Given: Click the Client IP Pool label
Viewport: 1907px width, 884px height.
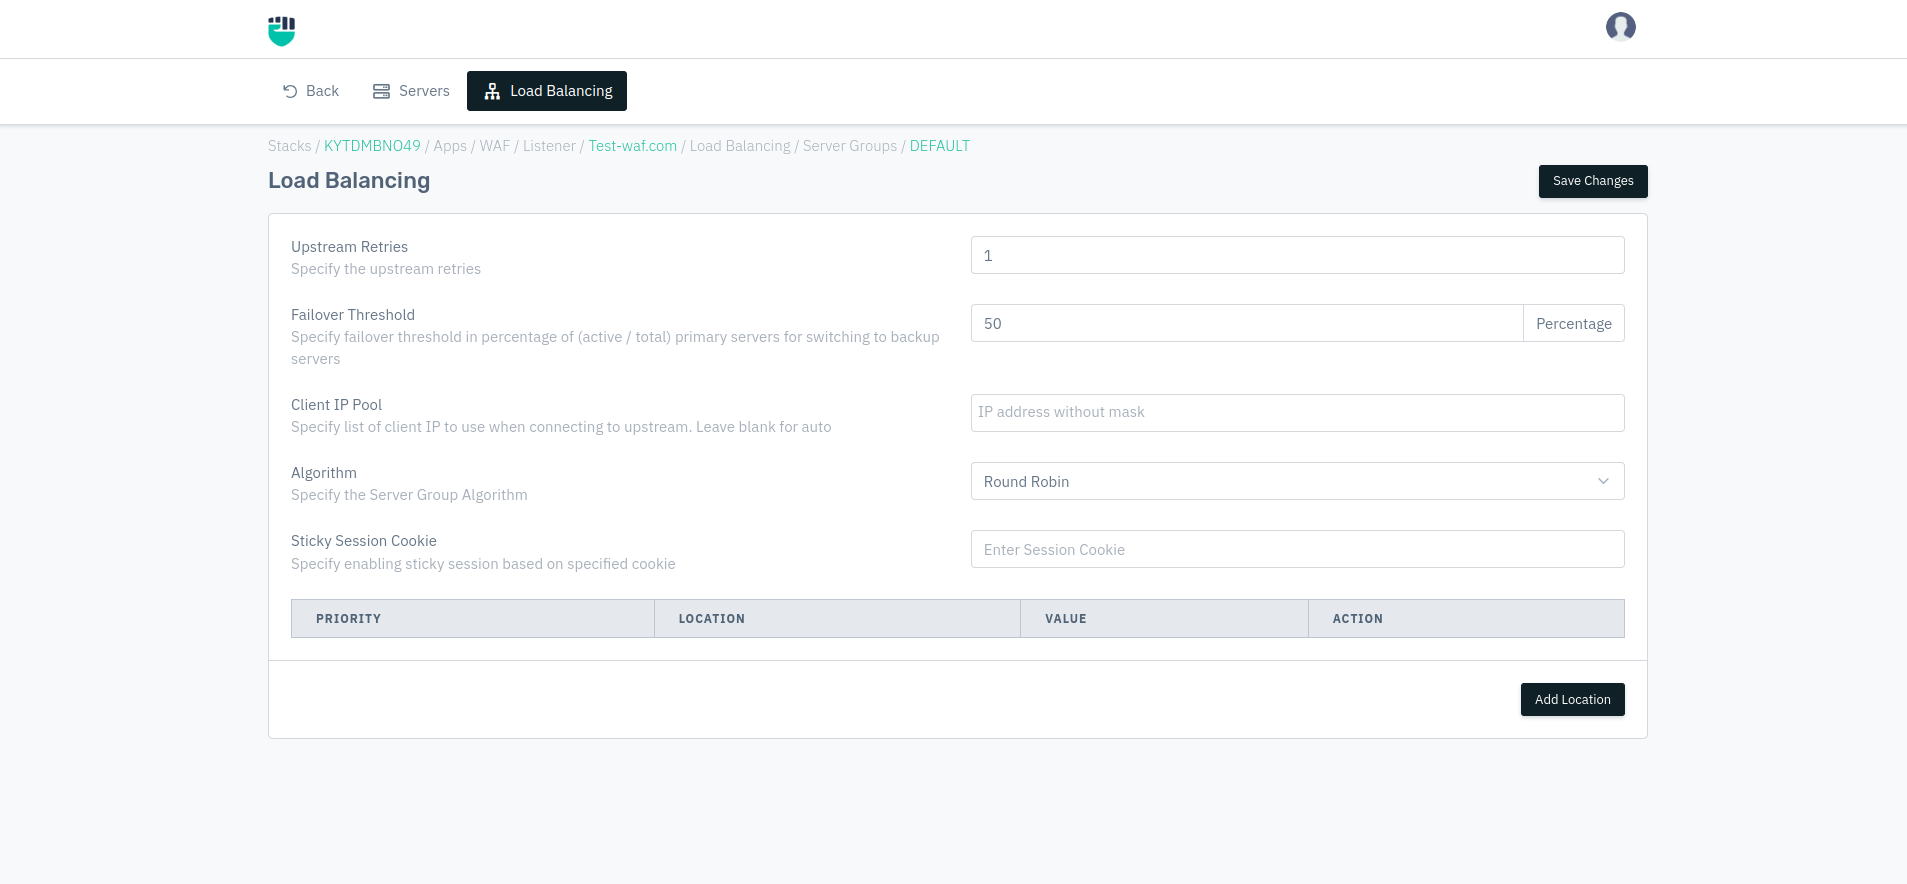Looking at the screenshot, I should click(336, 405).
